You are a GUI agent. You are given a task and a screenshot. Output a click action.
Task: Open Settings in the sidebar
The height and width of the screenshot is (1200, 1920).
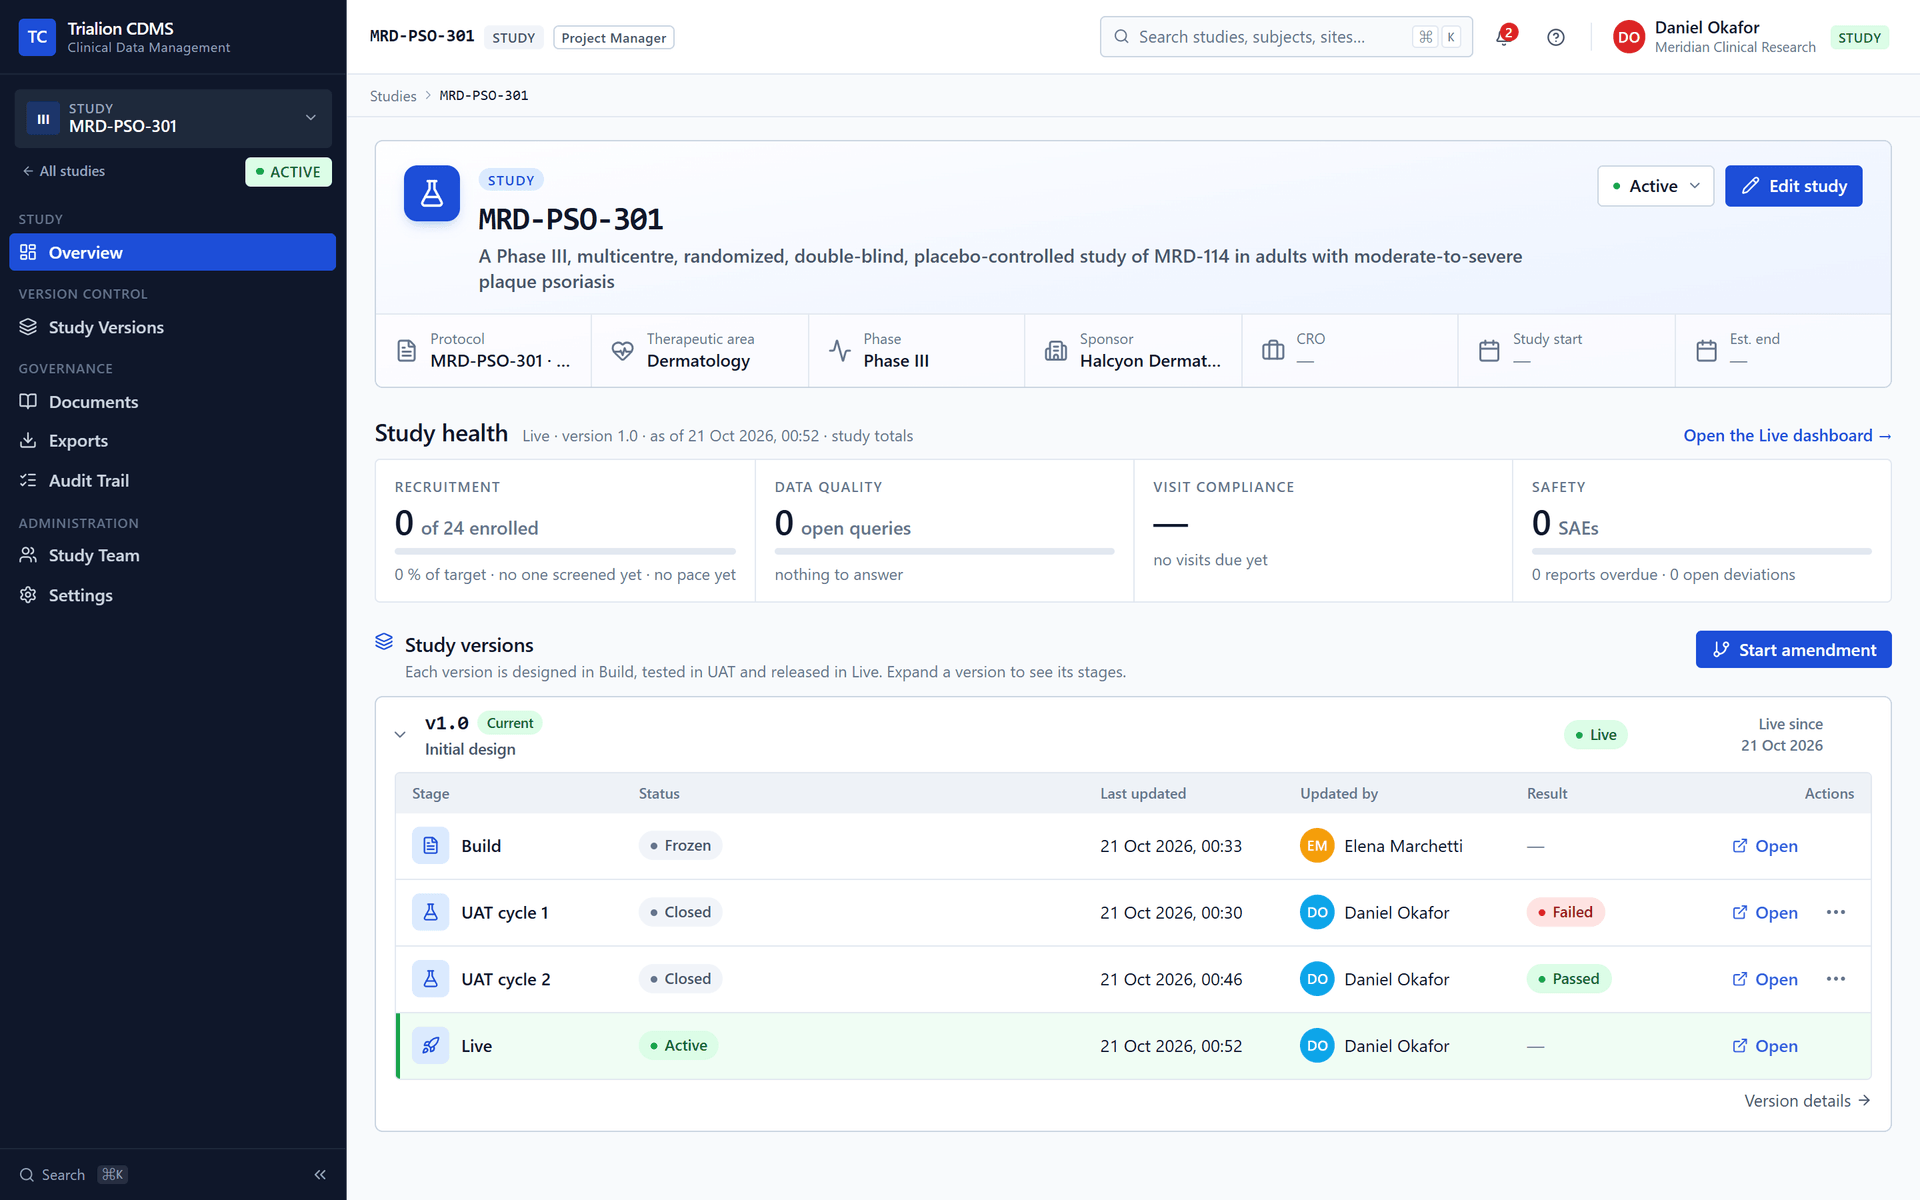[x=173, y=595]
